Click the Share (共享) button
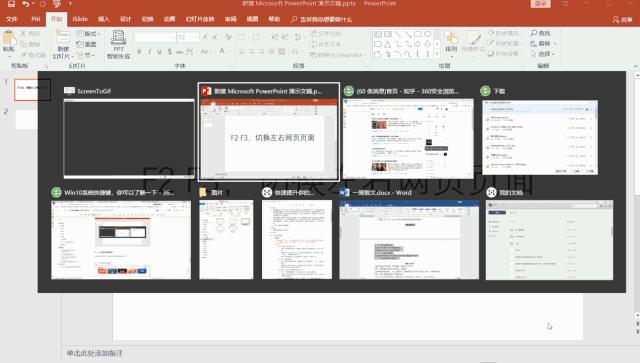Viewport: 640px width, 363px height. (622, 20)
